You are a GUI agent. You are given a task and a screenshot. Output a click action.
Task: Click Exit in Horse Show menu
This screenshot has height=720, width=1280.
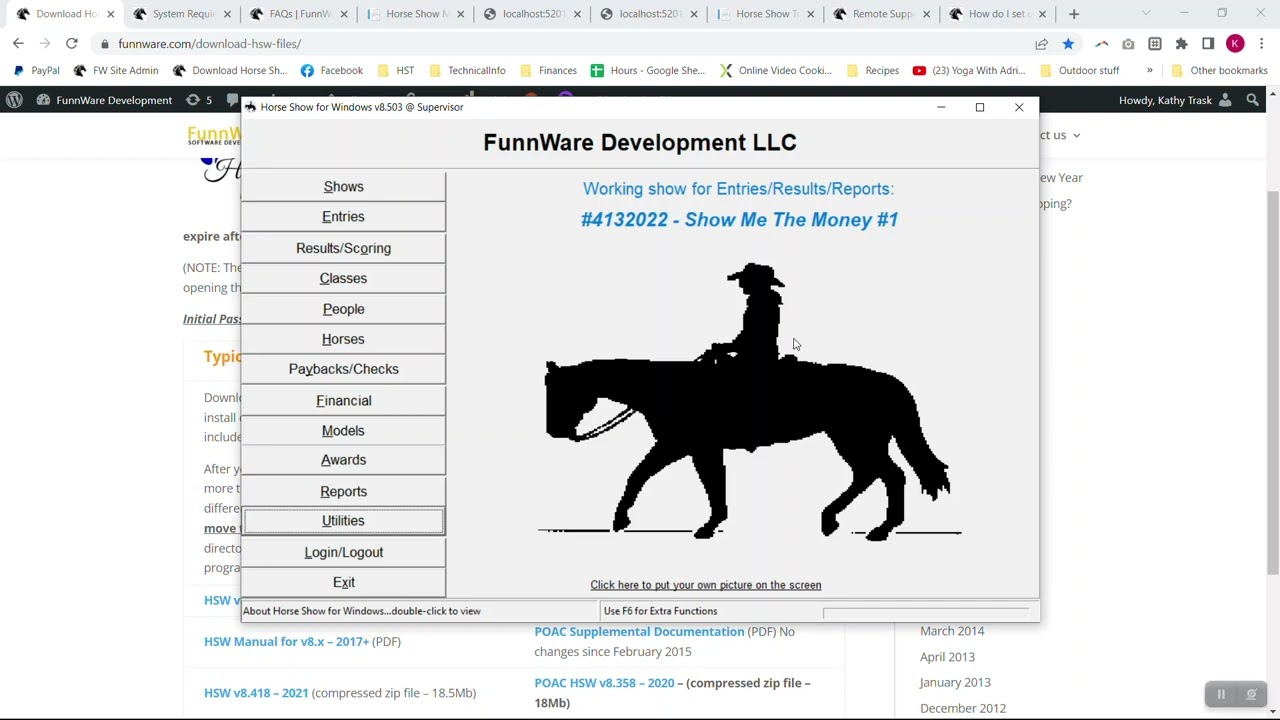point(343,582)
